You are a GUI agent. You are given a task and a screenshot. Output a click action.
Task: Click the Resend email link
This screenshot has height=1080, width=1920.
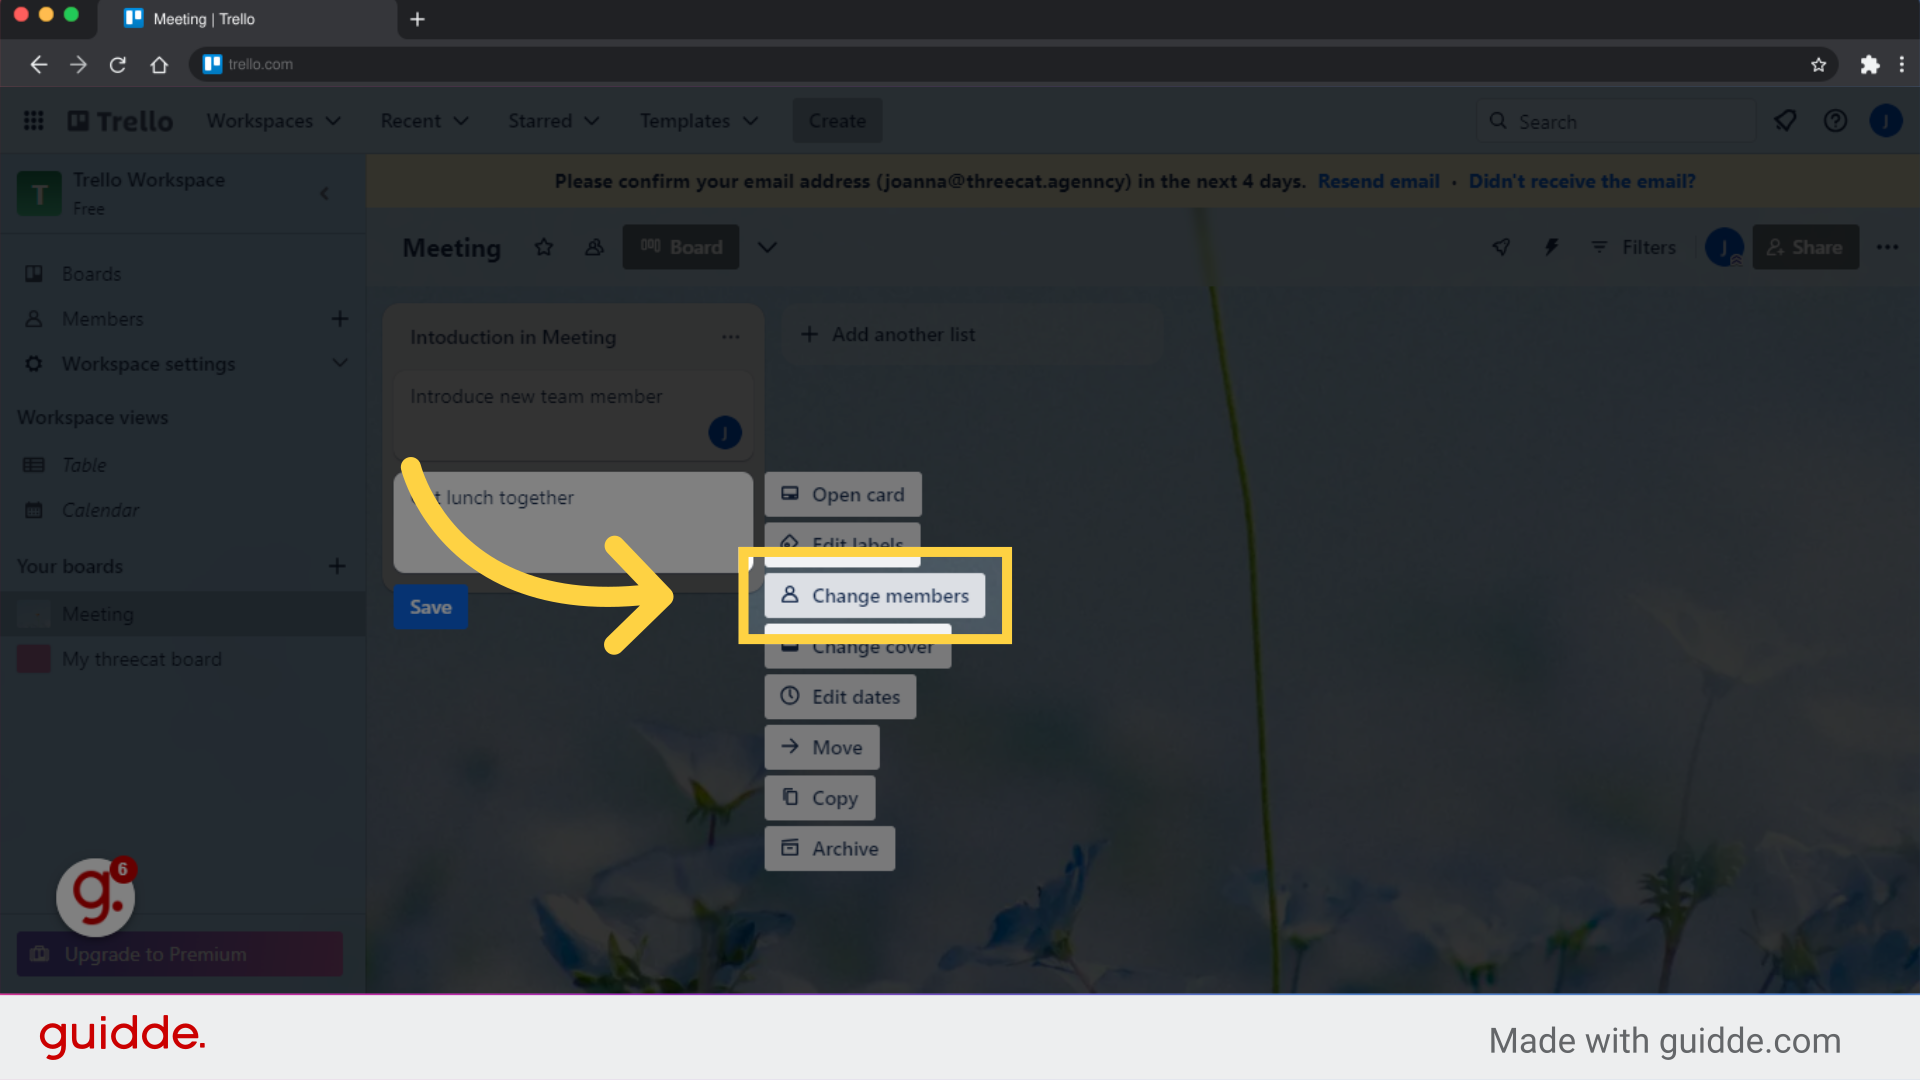(1379, 181)
